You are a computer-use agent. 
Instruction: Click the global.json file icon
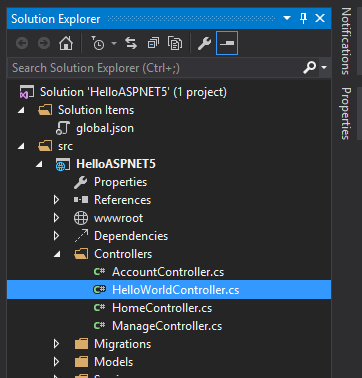62,128
